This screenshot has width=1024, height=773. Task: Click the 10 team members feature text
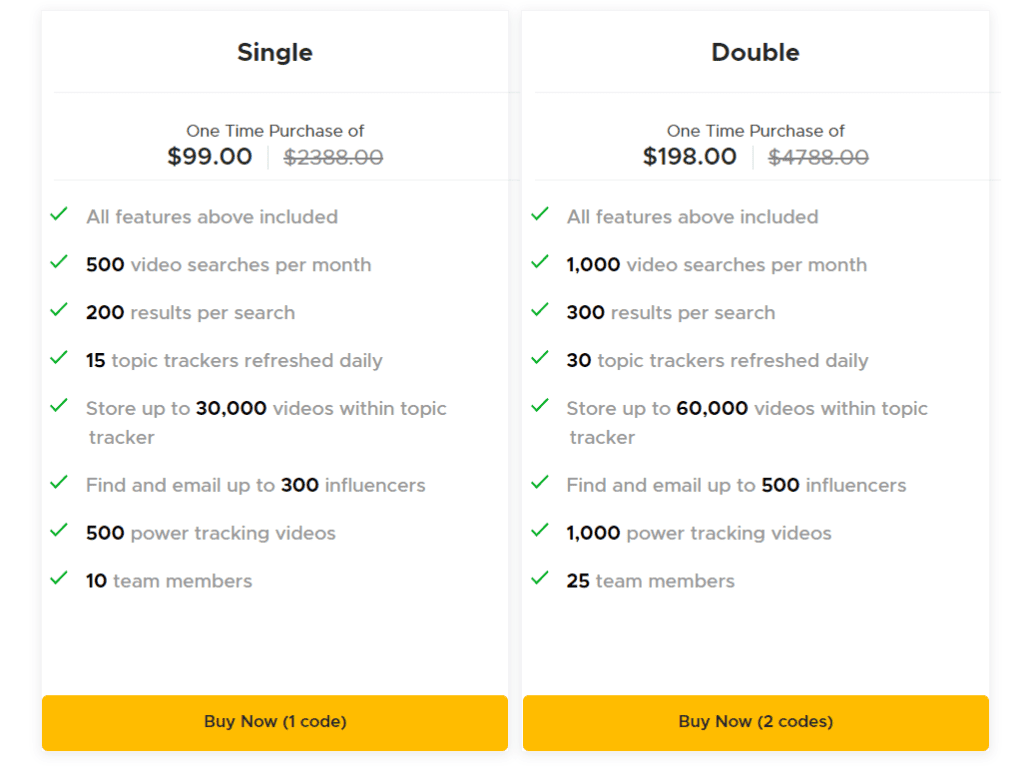click(x=168, y=580)
